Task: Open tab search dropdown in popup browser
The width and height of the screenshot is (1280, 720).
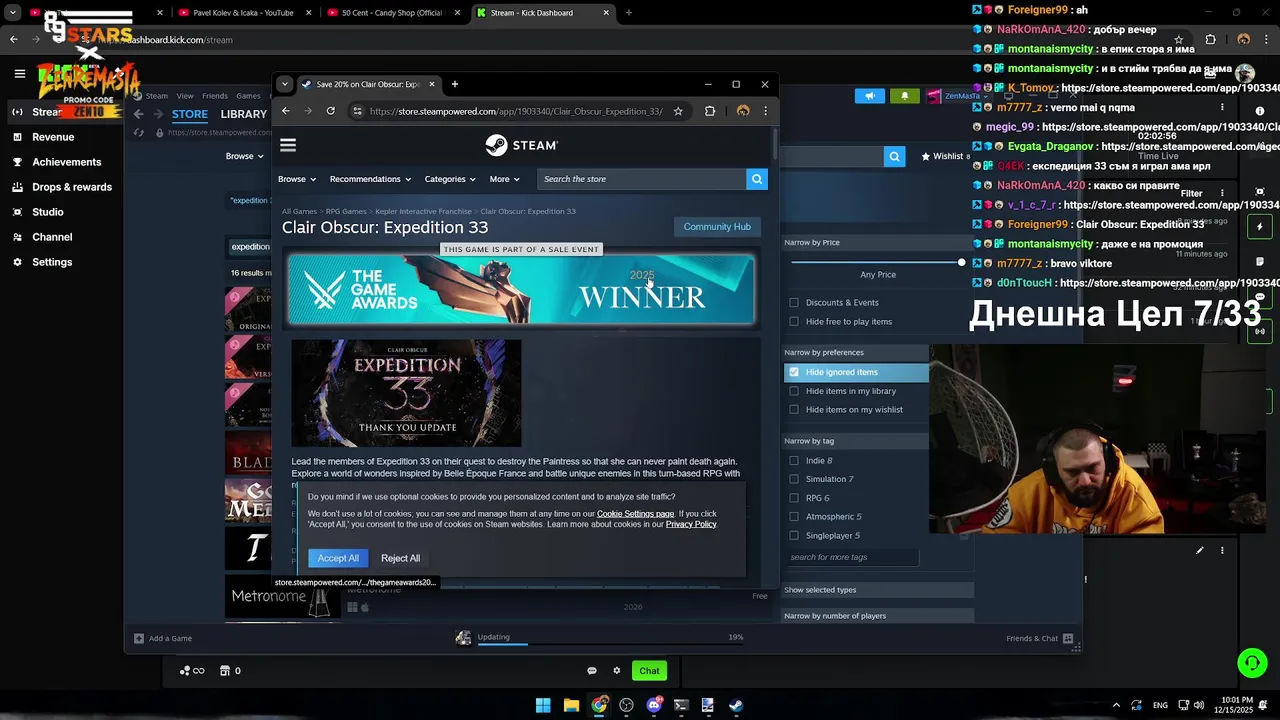Action: (x=285, y=84)
